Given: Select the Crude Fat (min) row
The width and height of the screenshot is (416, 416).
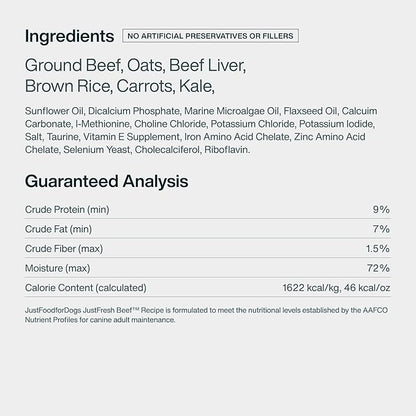Looking at the screenshot, I should [207, 229].
